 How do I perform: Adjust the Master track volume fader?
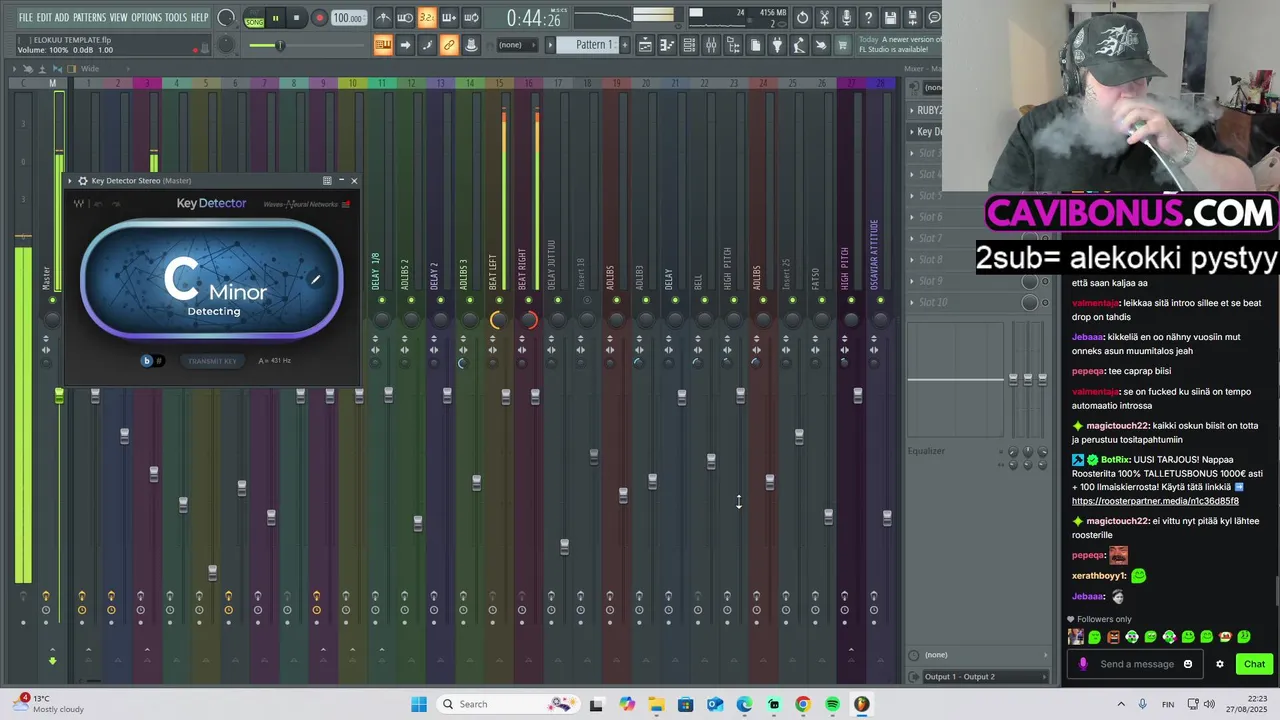(x=59, y=396)
